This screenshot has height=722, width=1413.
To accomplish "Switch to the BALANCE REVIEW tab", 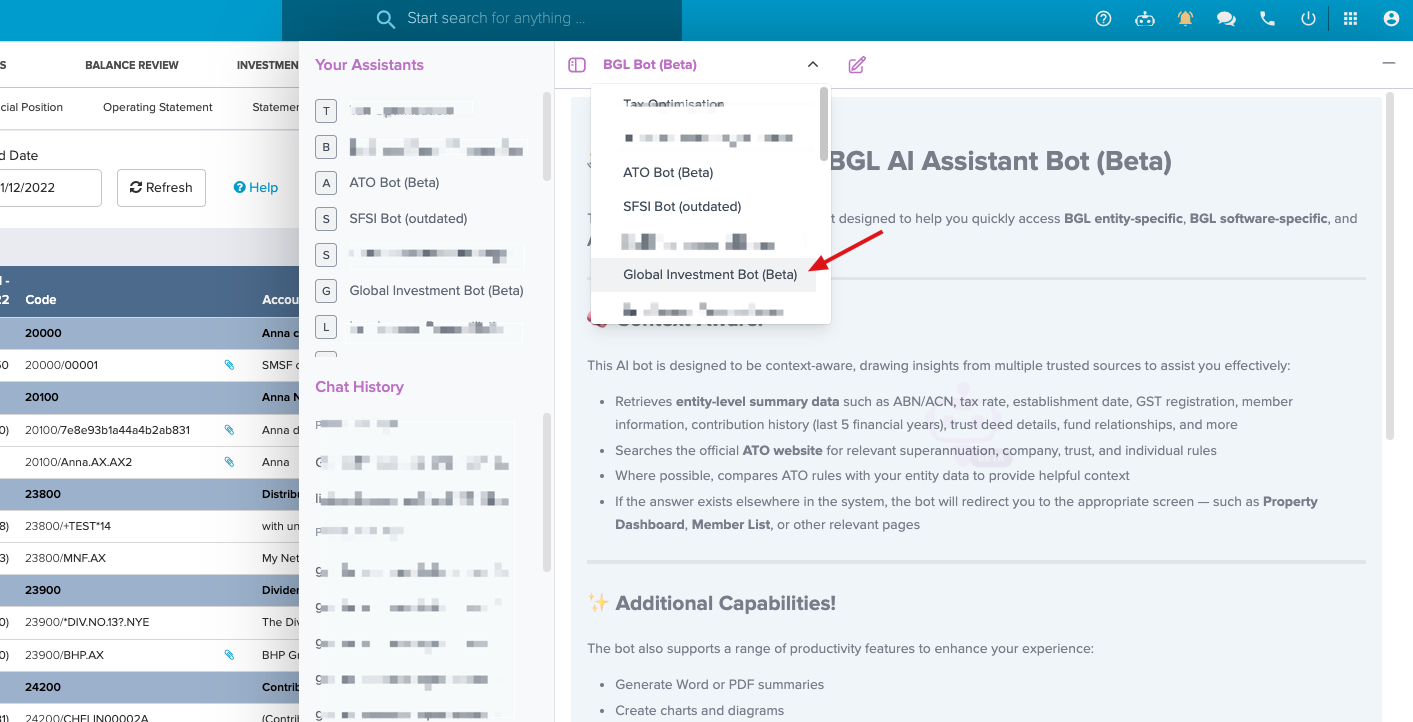I will pyautogui.click(x=132, y=65).
